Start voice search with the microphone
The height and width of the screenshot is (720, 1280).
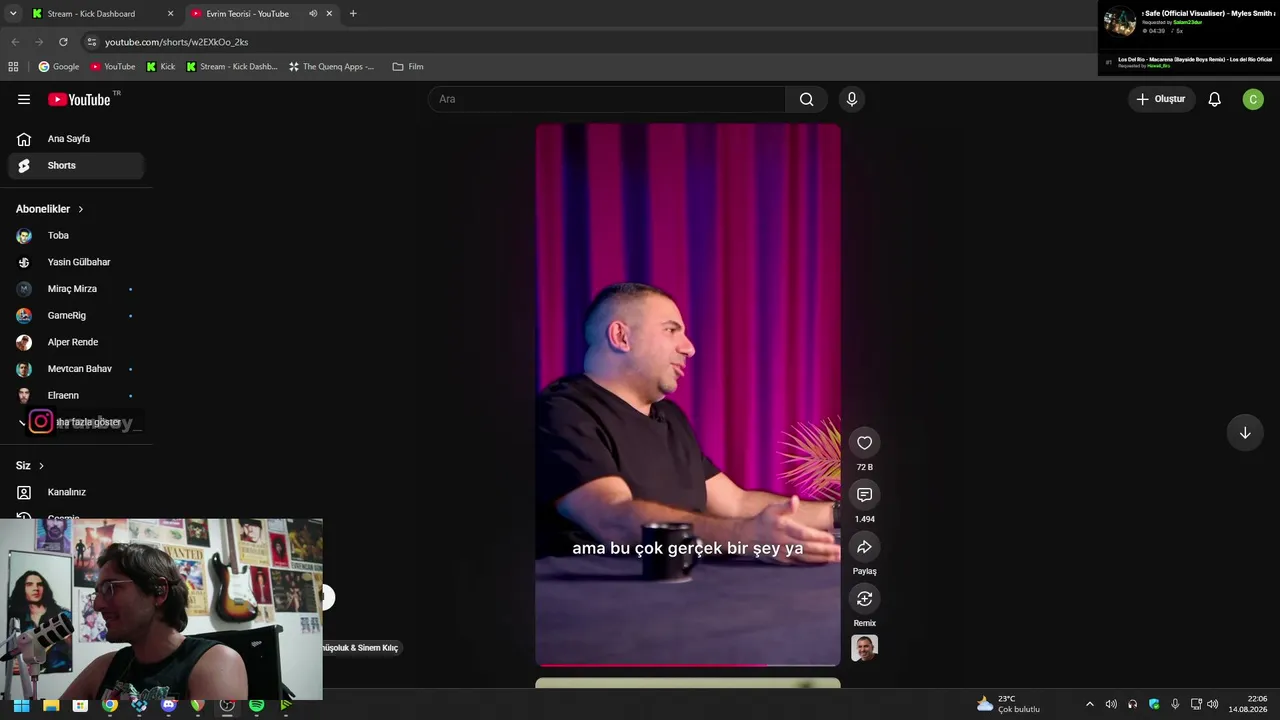(x=852, y=99)
